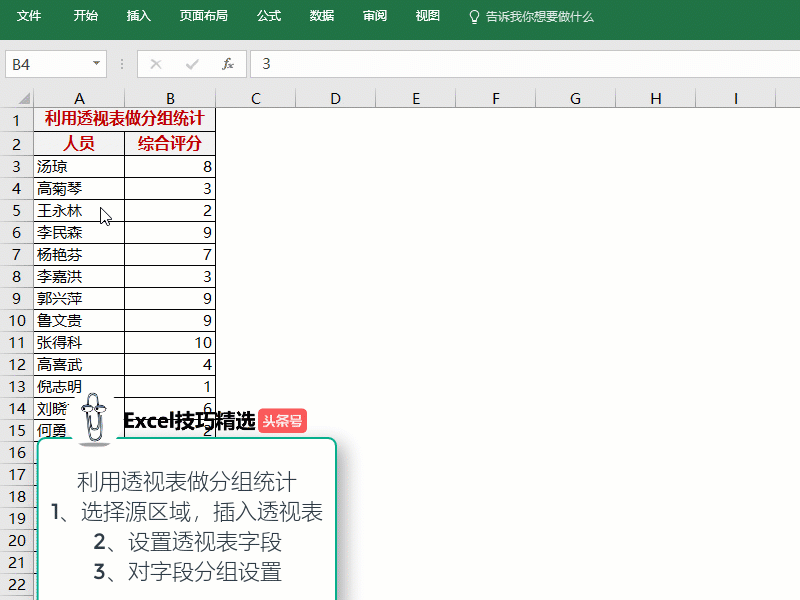The width and height of the screenshot is (800, 600).
Task: Open the 公式 ribbon tab
Action: pos(269,16)
